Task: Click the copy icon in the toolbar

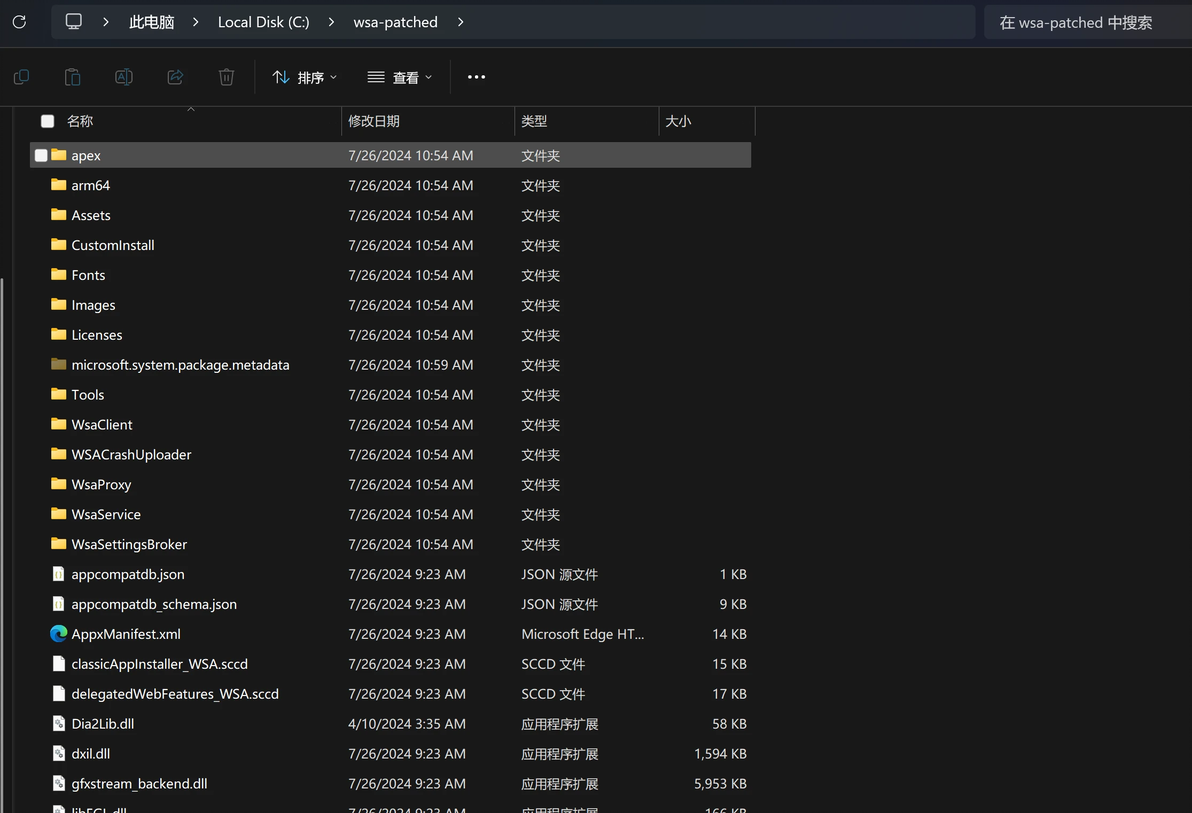Action: pyautogui.click(x=21, y=77)
